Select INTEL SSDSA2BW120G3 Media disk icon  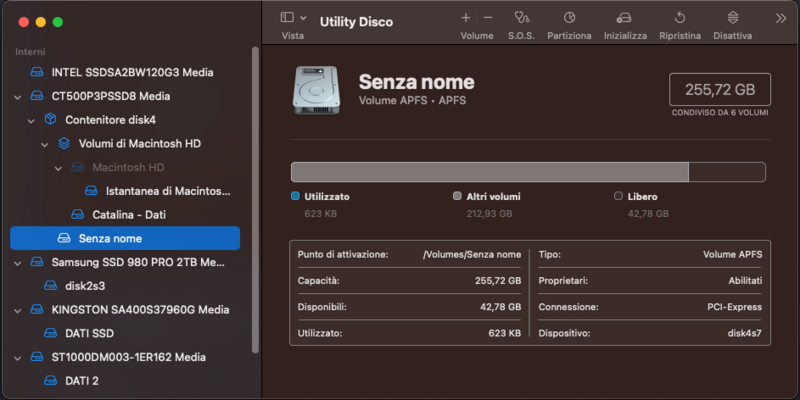pyautogui.click(x=37, y=72)
